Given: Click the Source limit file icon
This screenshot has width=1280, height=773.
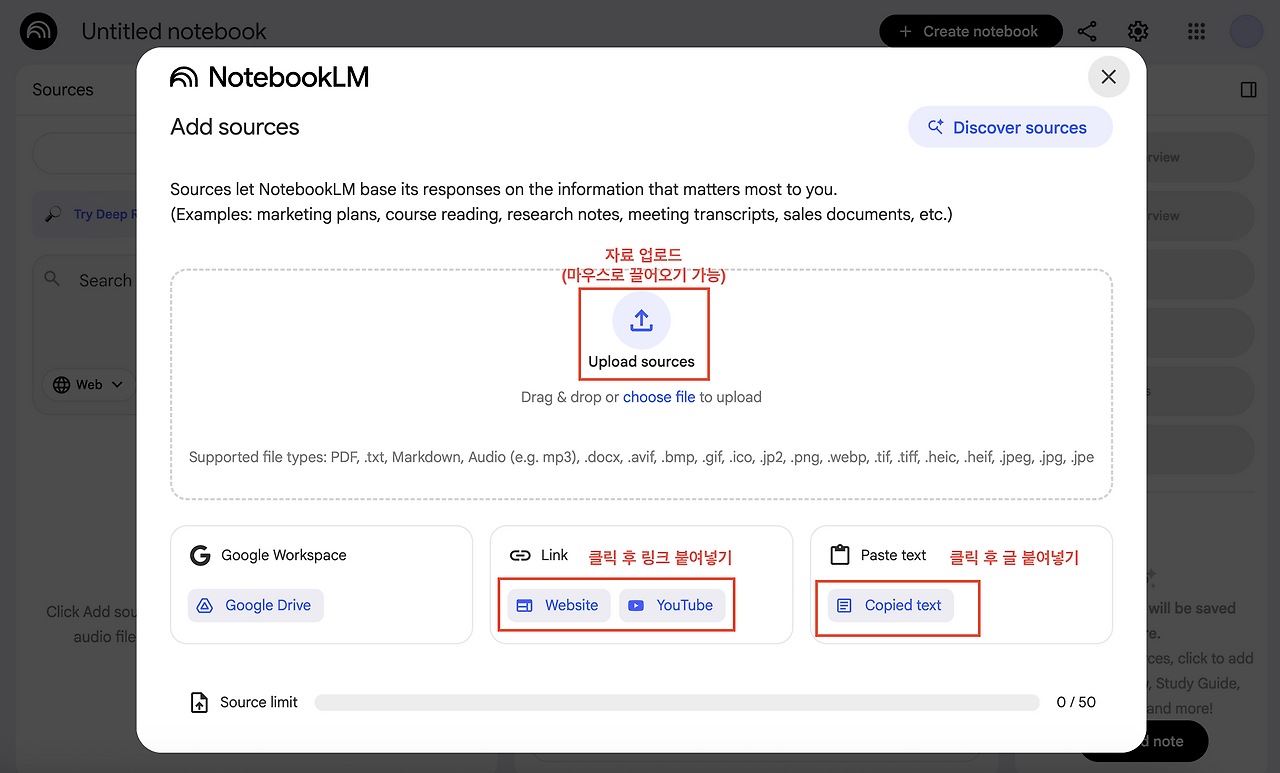Looking at the screenshot, I should (200, 702).
